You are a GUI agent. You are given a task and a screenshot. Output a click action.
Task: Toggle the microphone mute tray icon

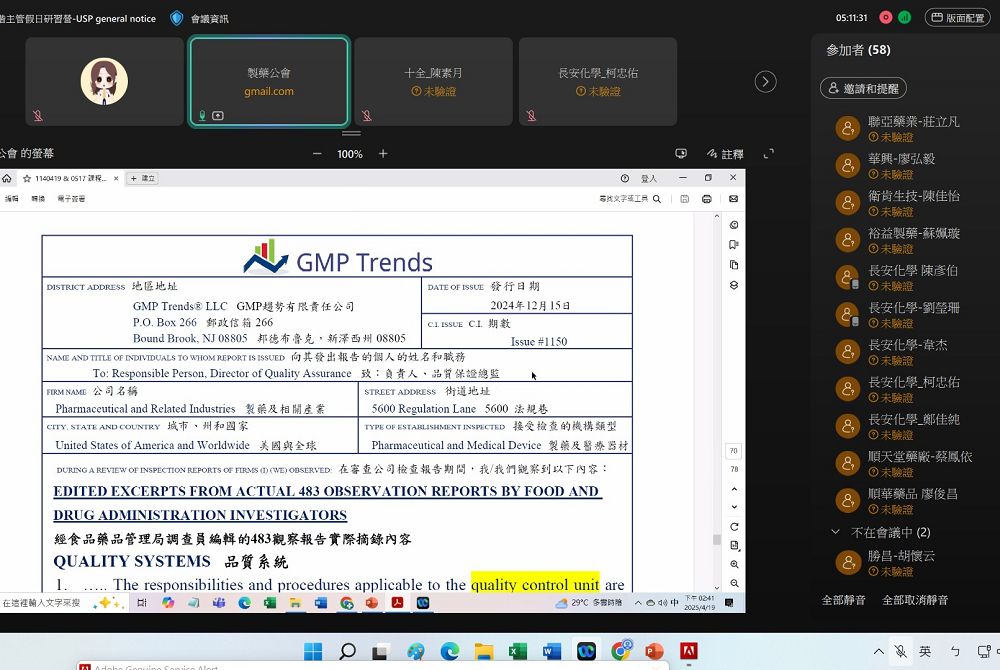click(x=901, y=652)
